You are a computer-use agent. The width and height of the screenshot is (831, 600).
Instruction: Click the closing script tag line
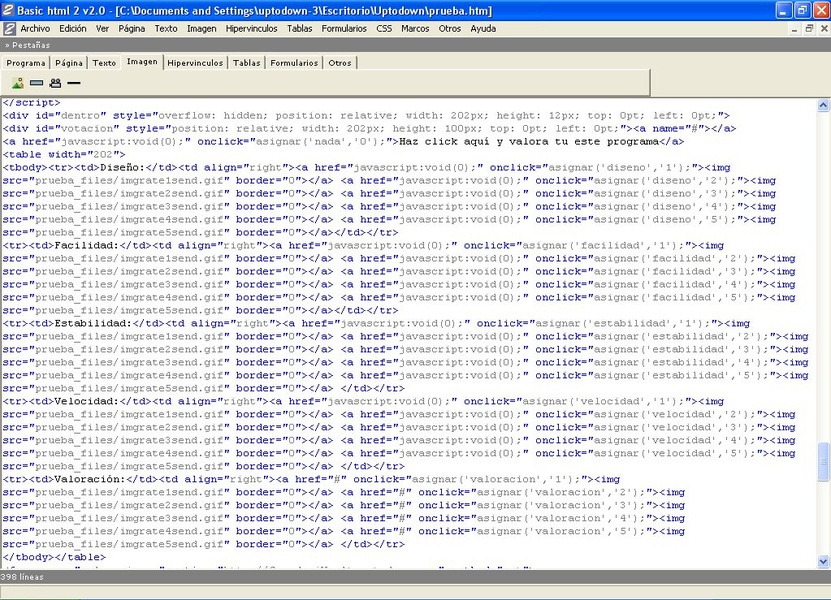coord(31,102)
